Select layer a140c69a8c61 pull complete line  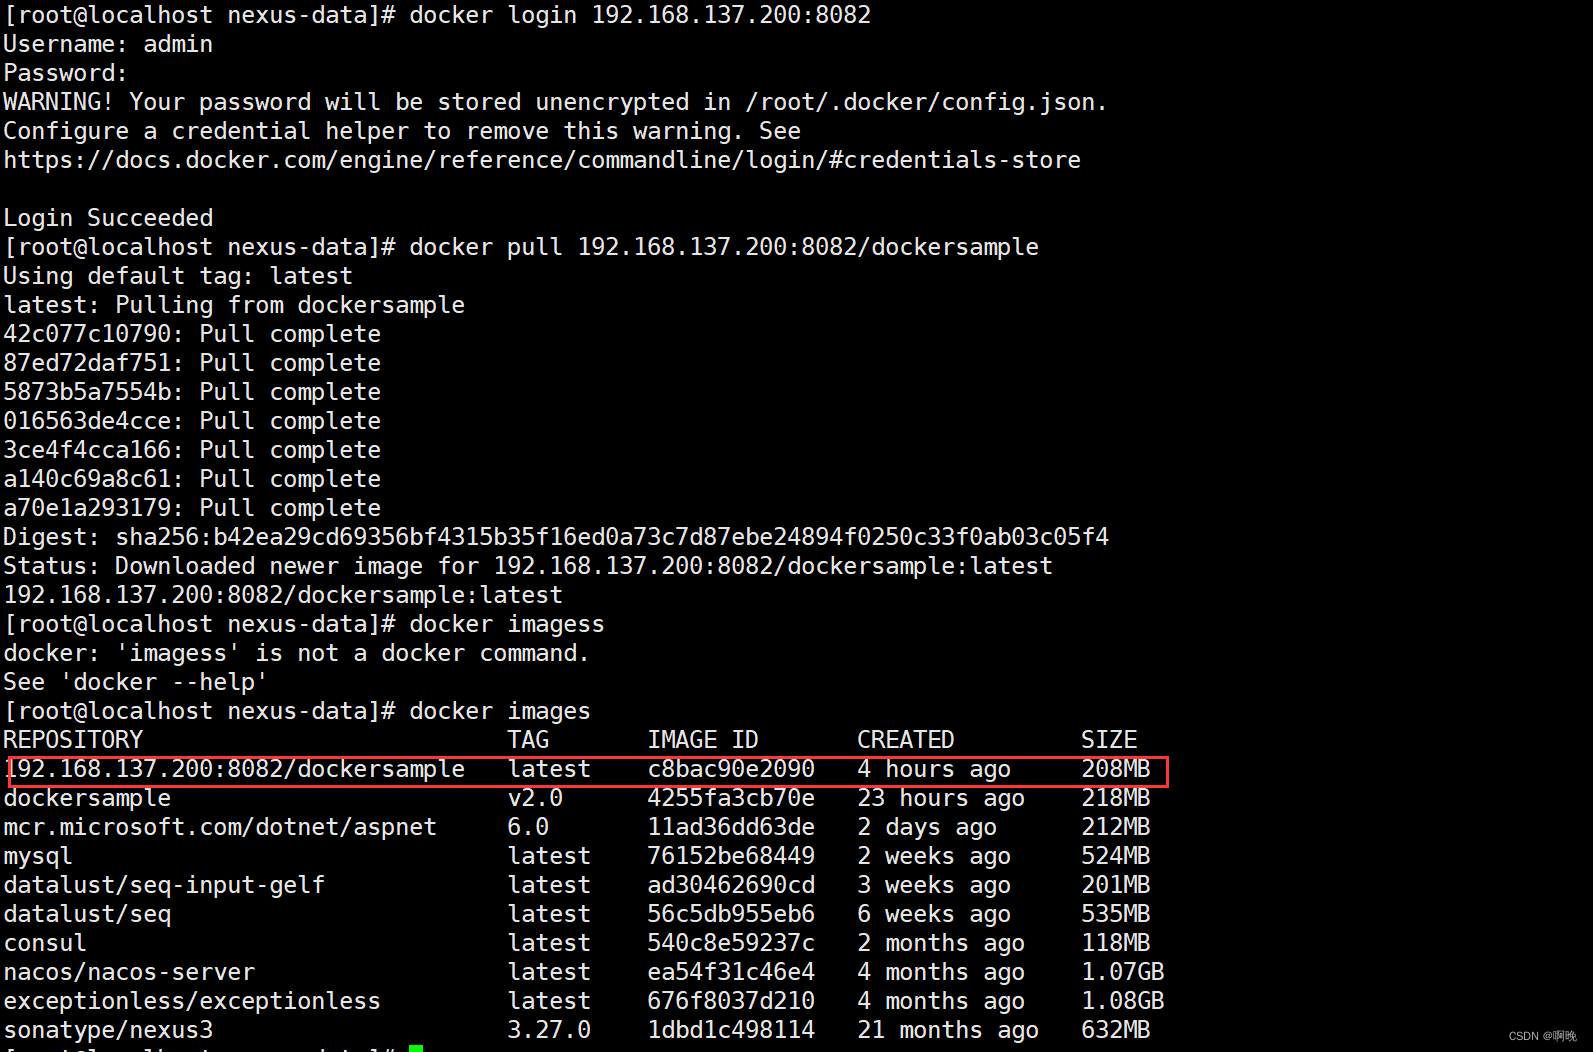tap(192, 479)
